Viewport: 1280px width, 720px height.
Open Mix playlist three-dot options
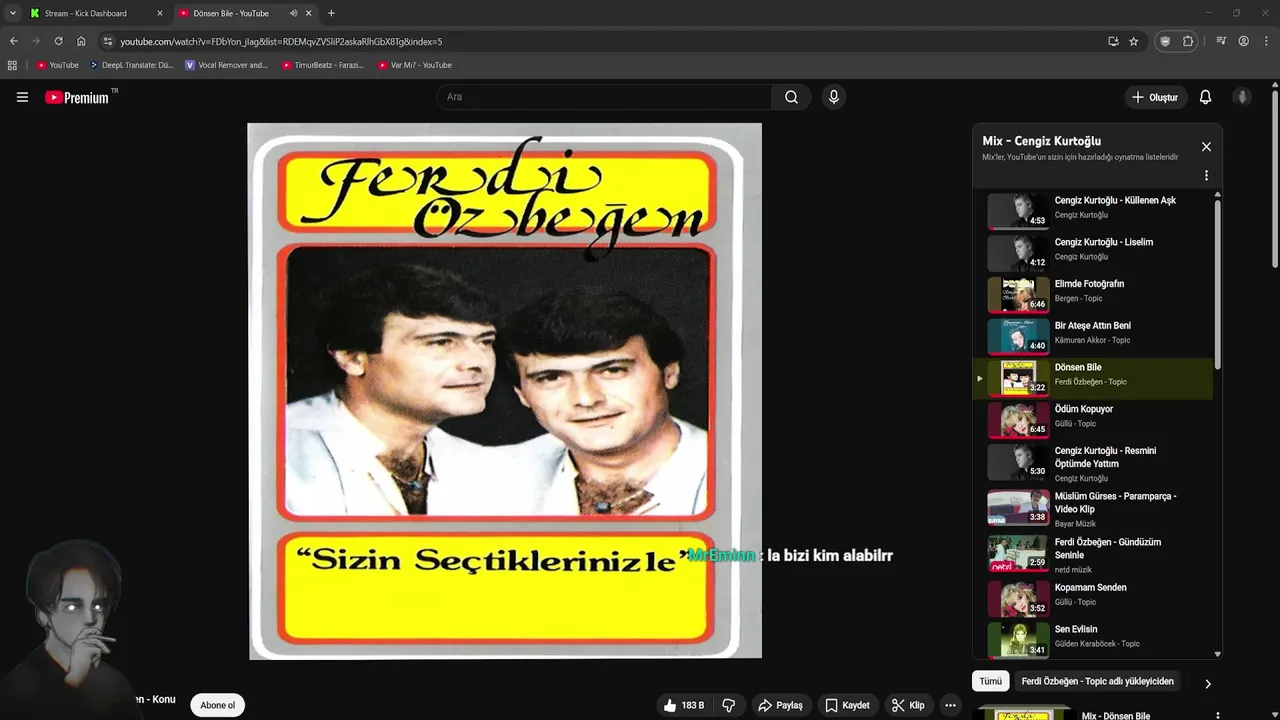pyautogui.click(x=1206, y=175)
